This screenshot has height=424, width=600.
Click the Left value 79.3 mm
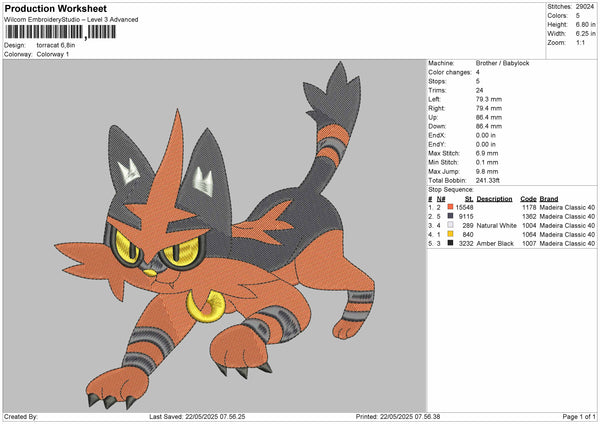(x=489, y=99)
